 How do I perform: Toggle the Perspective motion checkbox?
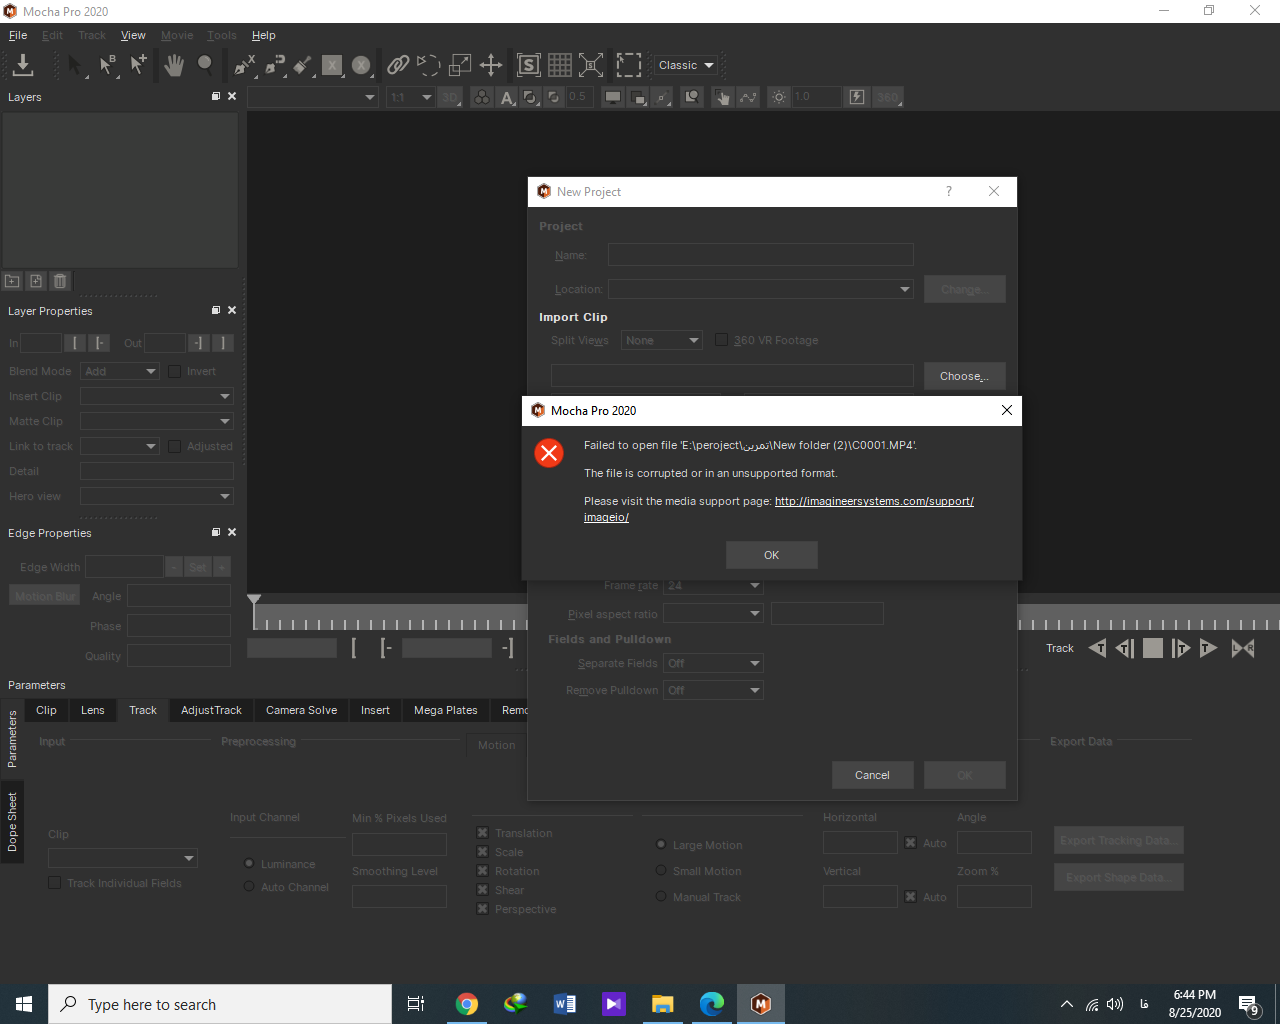(x=483, y=909)
